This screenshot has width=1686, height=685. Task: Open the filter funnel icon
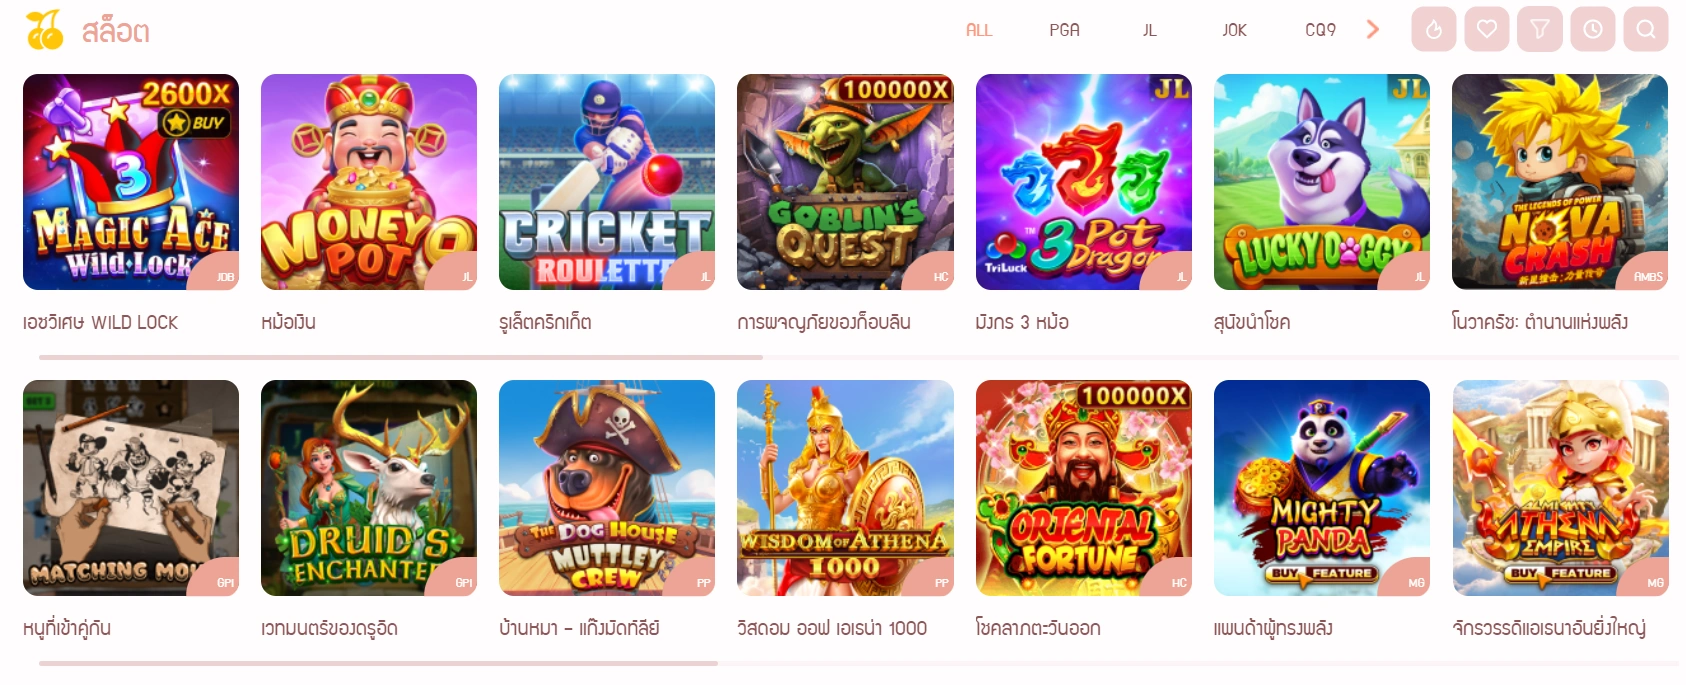click(x=1540, y=29)
